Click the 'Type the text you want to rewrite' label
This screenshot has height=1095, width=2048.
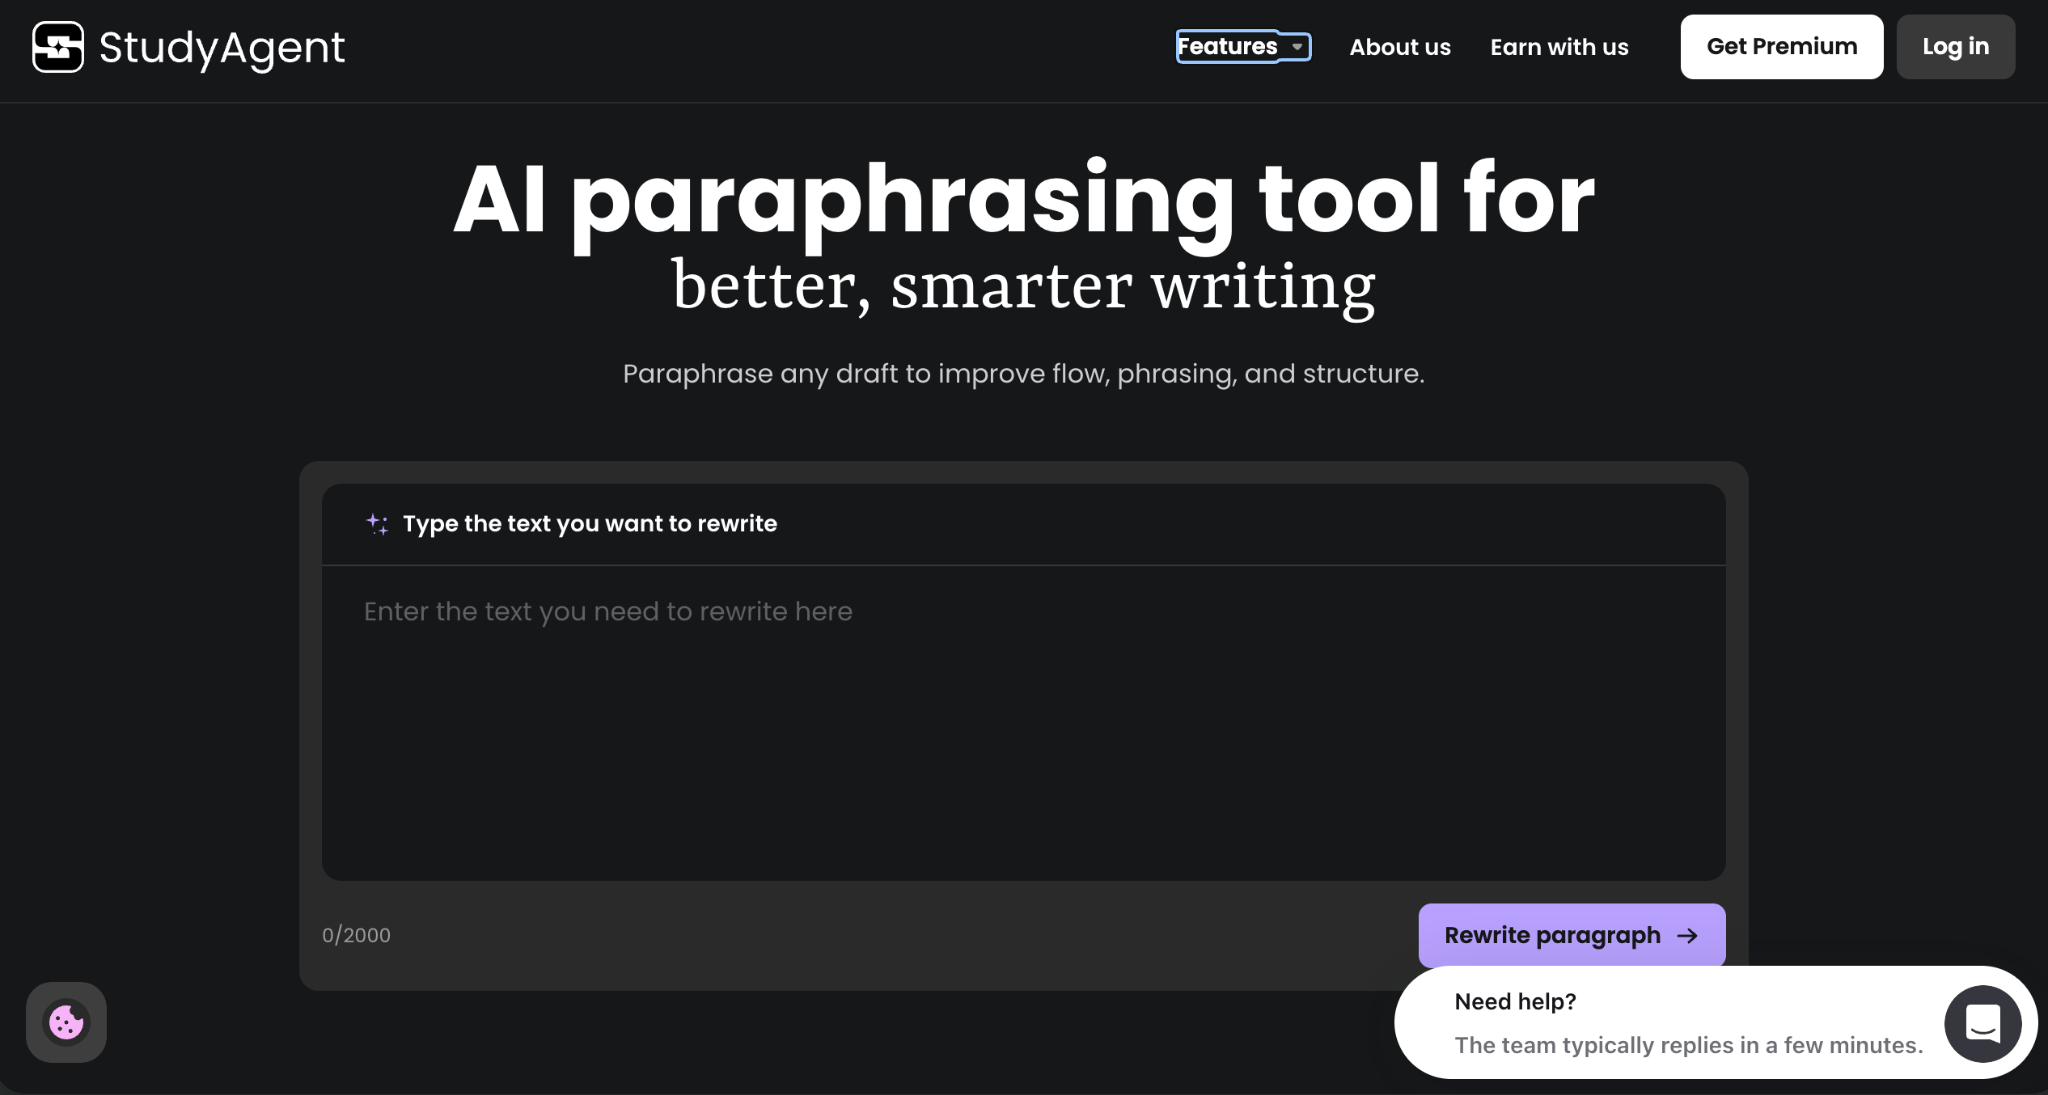[x=589, y=524]
